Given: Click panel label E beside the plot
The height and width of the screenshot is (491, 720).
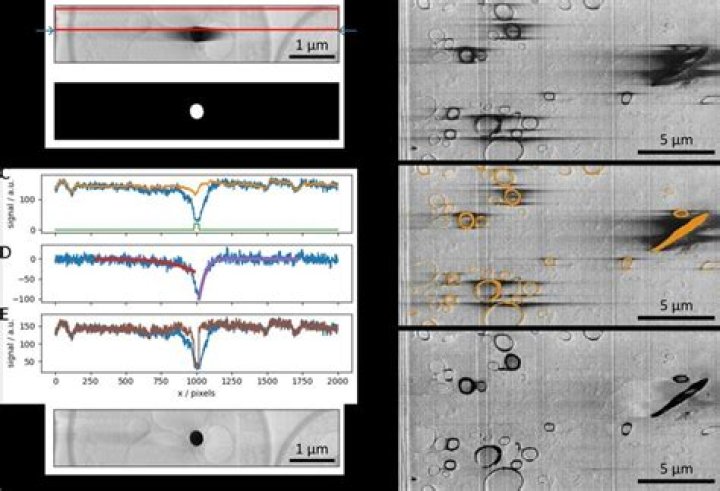Looking at the screenshot, I should click(x=4, y=315).
